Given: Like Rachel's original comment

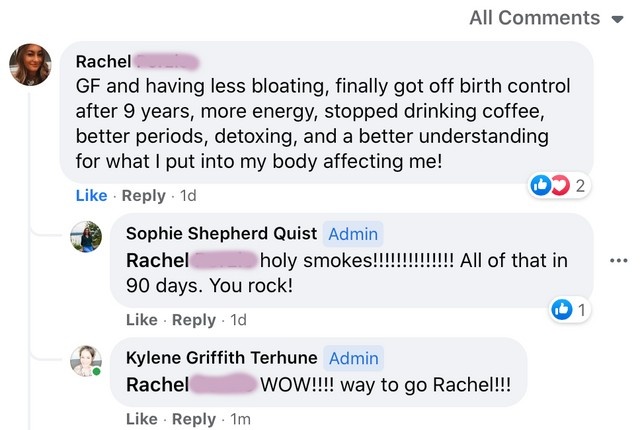Looking at the screenshot, I should click(x=91, y=196).
